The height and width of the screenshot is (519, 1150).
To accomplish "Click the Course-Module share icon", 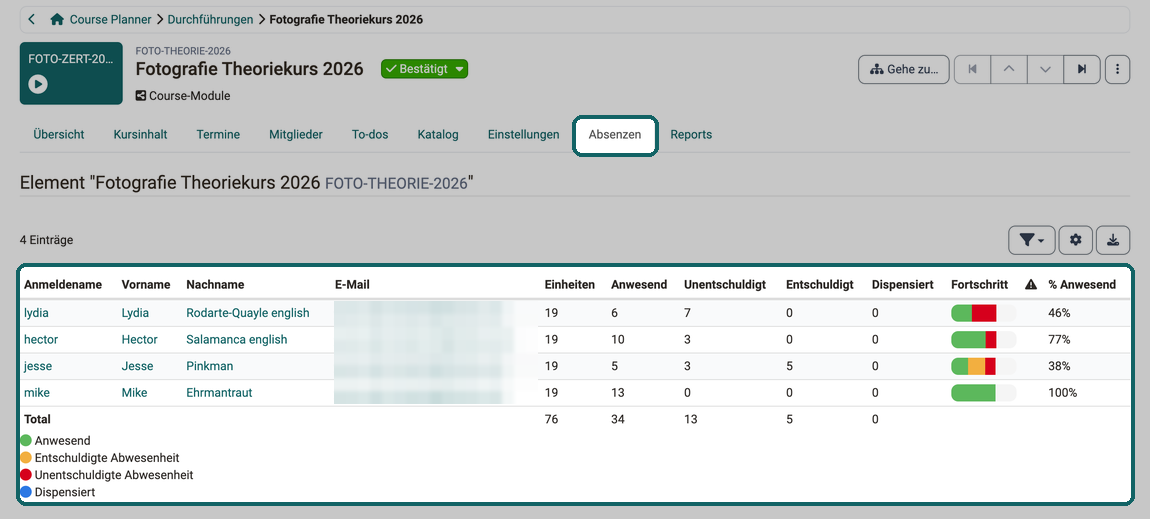I will pos(141,96).
